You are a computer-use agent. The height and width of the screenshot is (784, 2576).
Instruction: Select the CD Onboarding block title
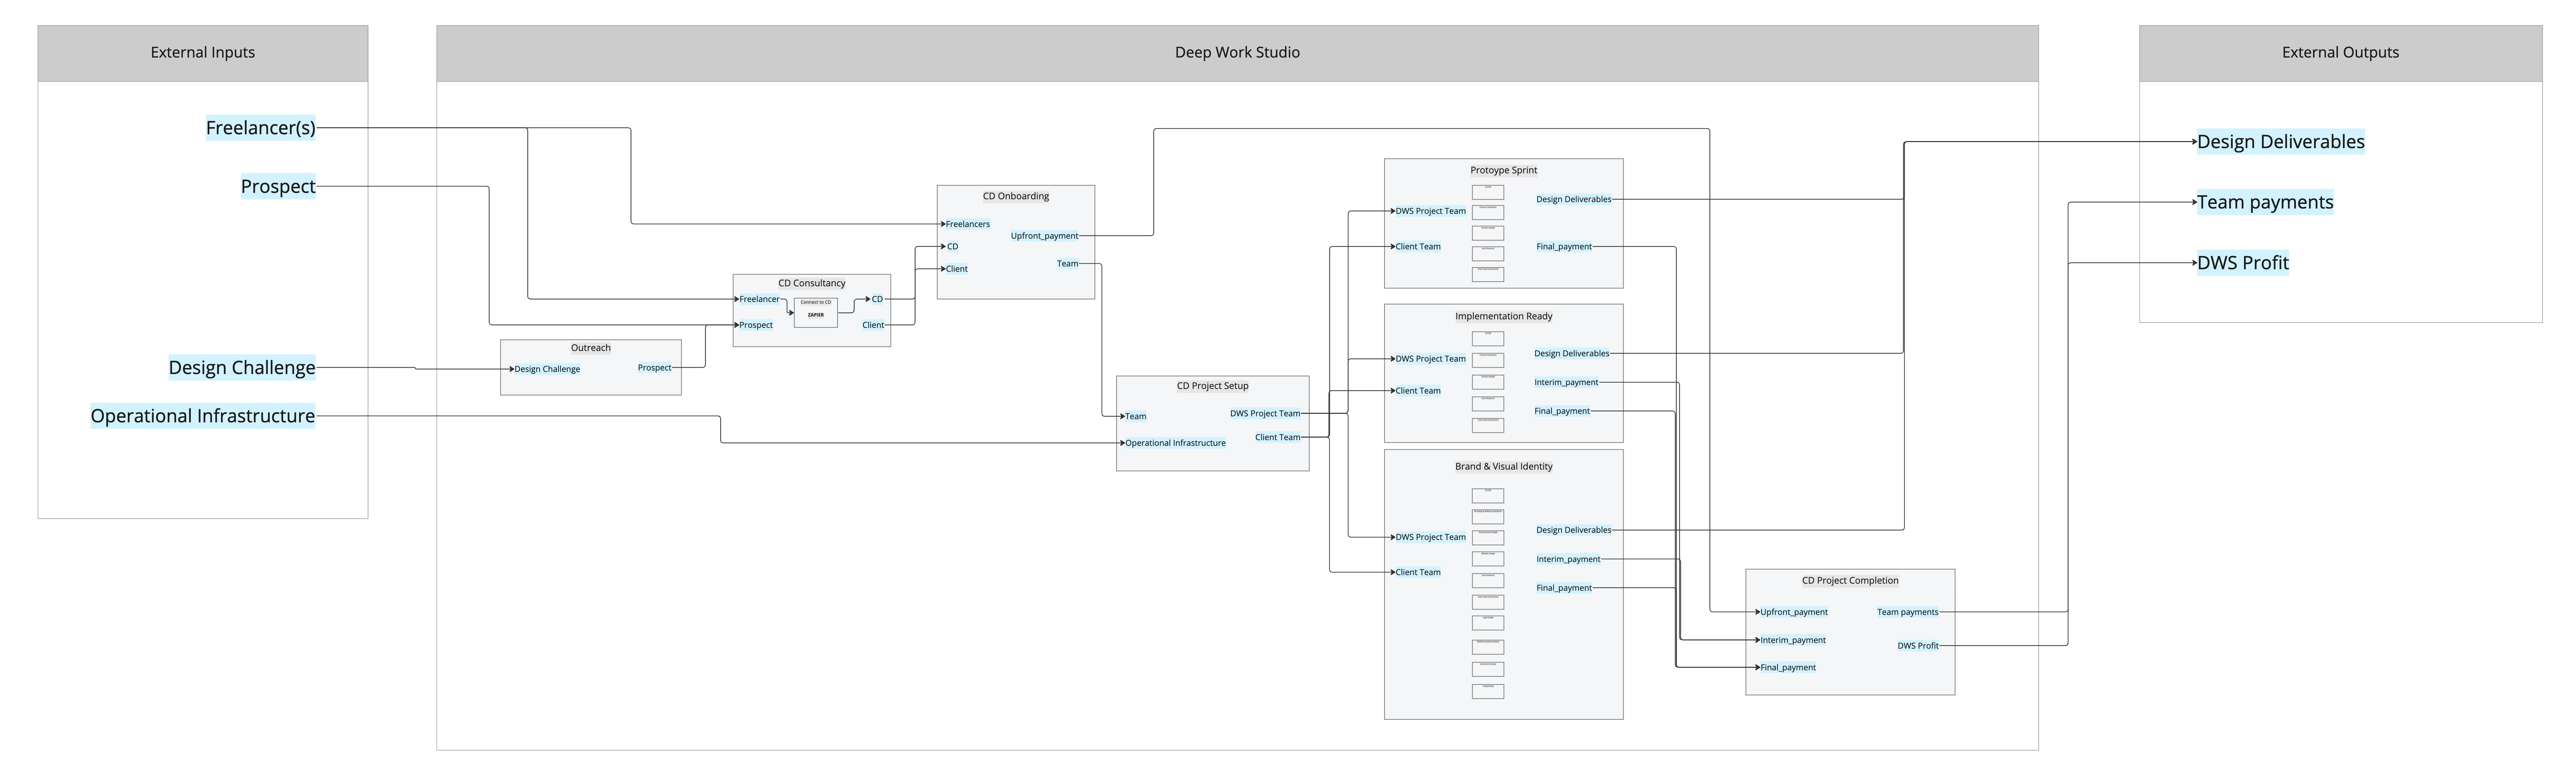tap(1016, 196)
